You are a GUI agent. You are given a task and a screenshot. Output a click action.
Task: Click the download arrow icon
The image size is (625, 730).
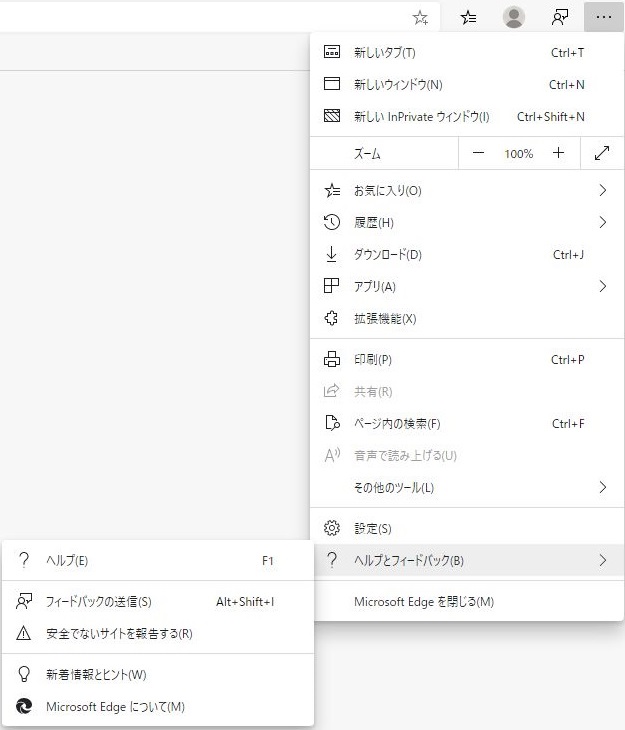pos(332,254)
